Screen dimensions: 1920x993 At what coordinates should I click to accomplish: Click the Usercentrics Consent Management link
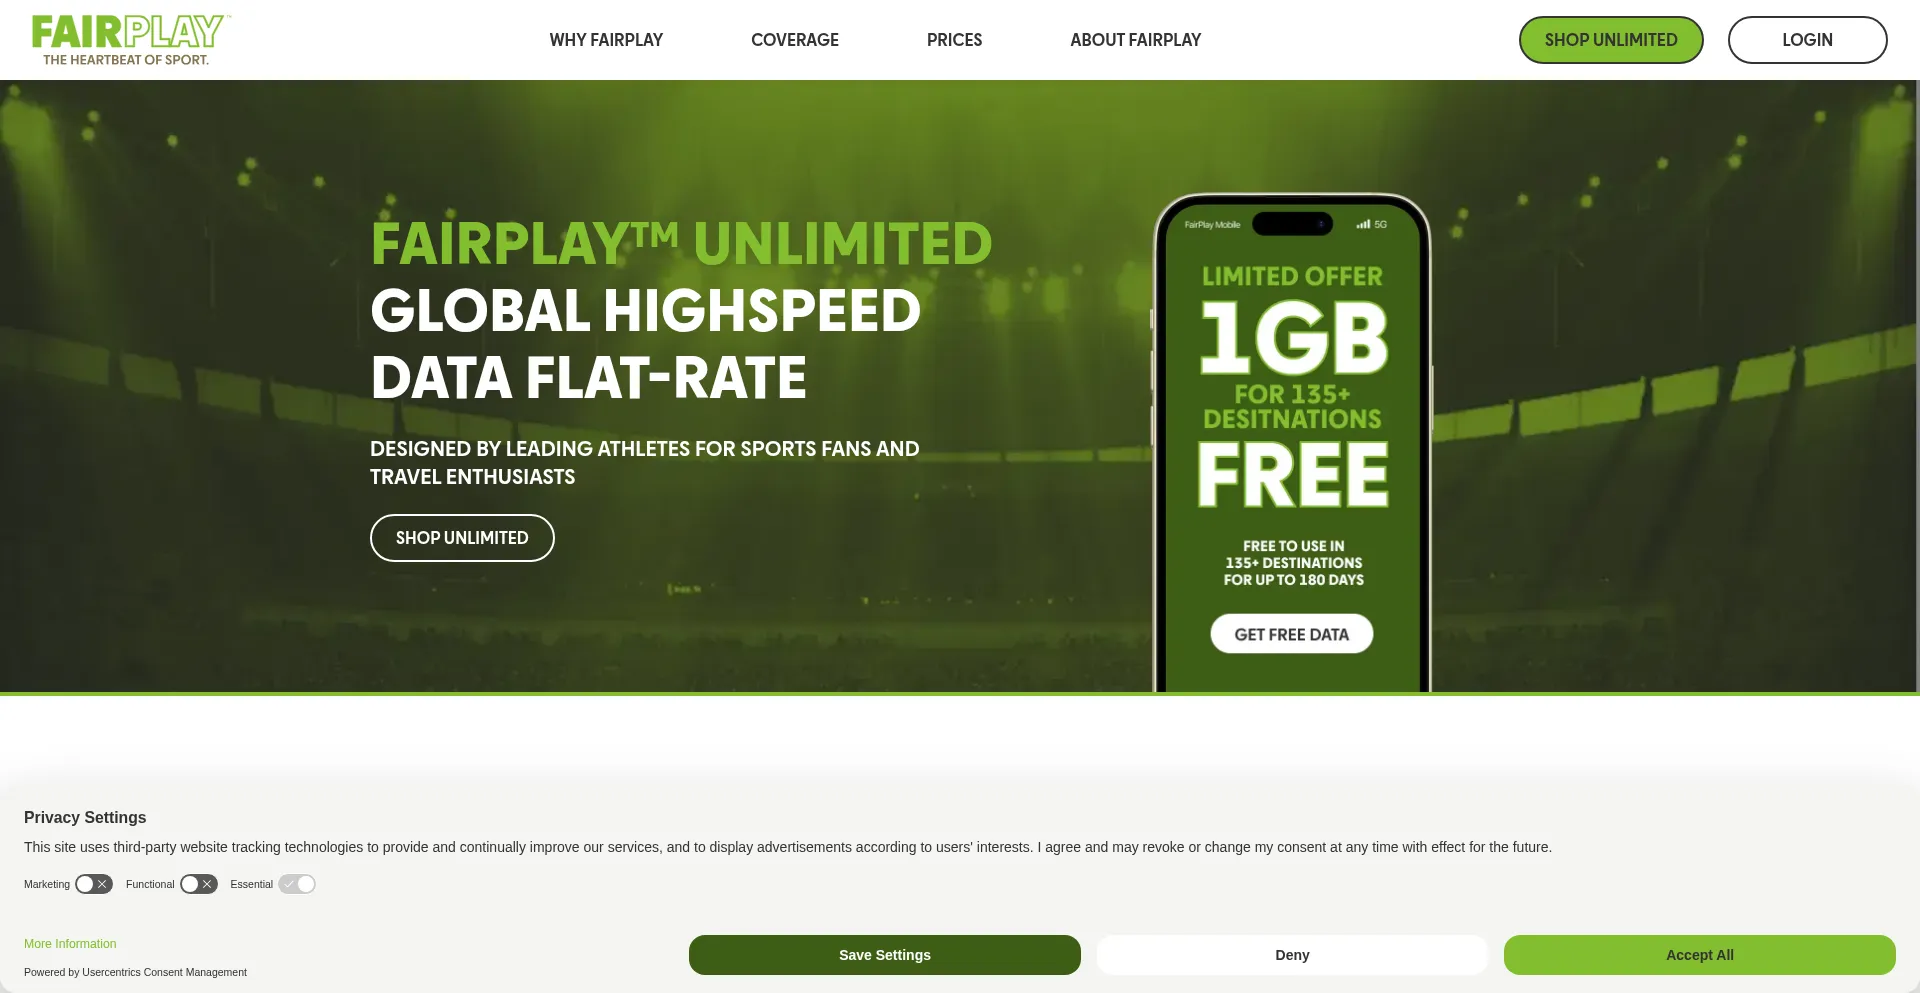coord(164,972)
